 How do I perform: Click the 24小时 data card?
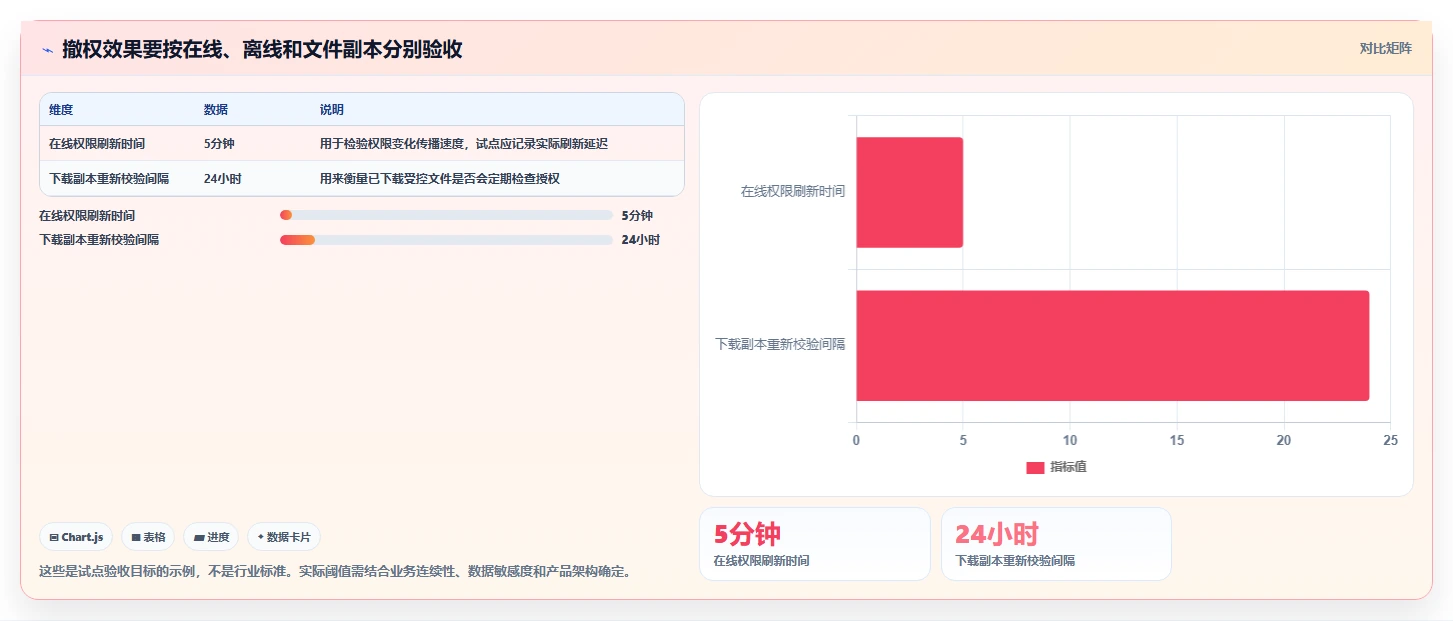click(x=1056, y=544)
